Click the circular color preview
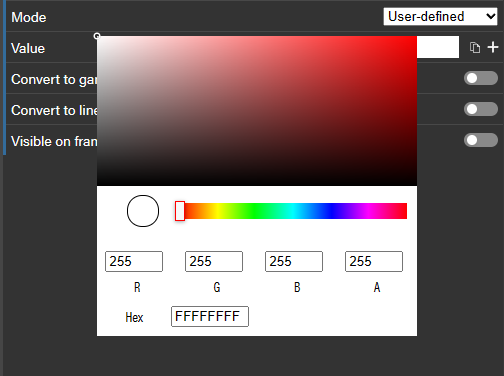 [143, 211]
